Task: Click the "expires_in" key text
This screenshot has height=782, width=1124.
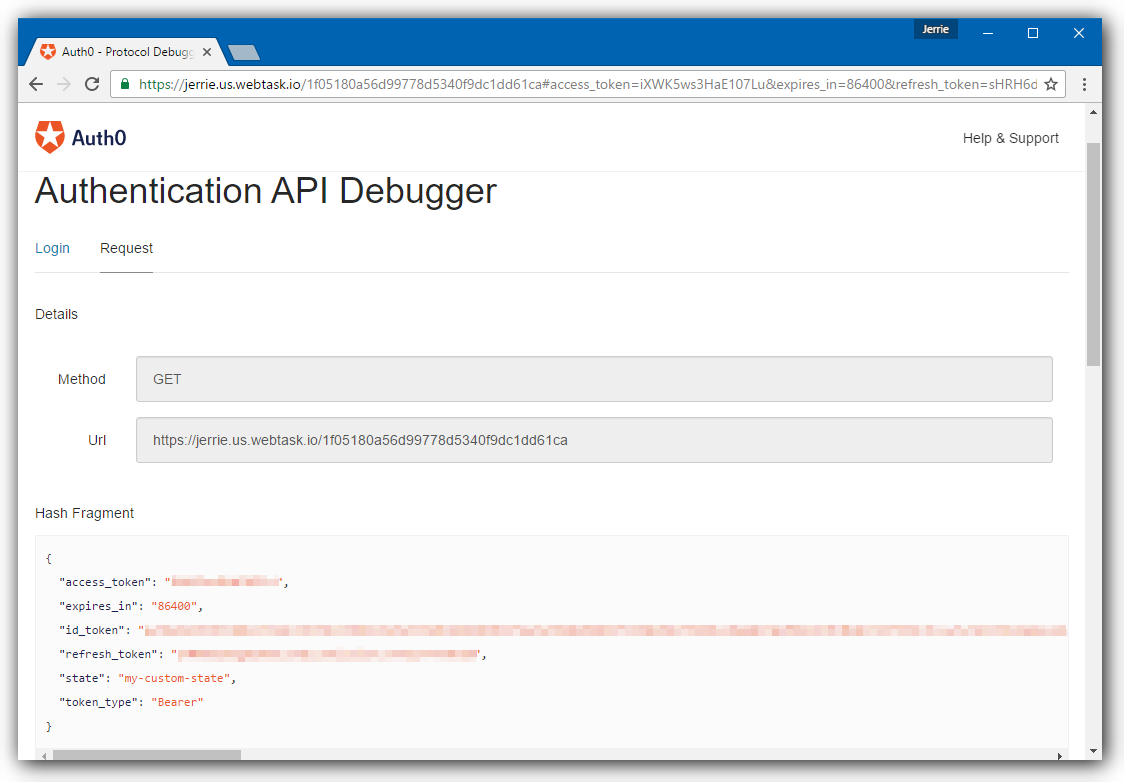Action: click(99, 606)
